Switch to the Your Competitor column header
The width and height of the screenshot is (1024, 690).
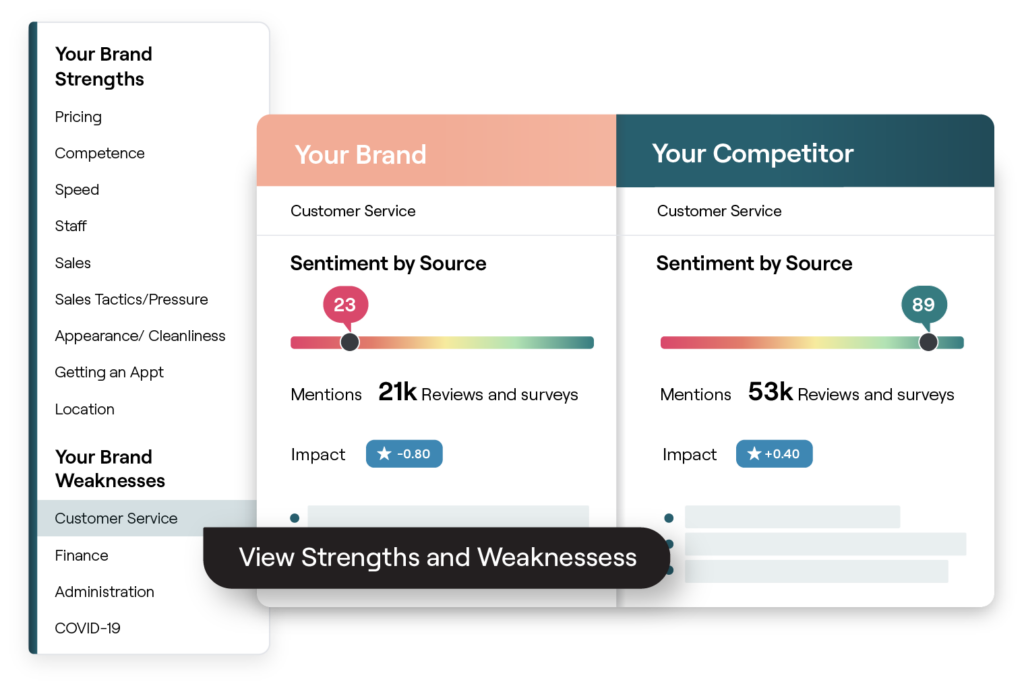point(752,153)
